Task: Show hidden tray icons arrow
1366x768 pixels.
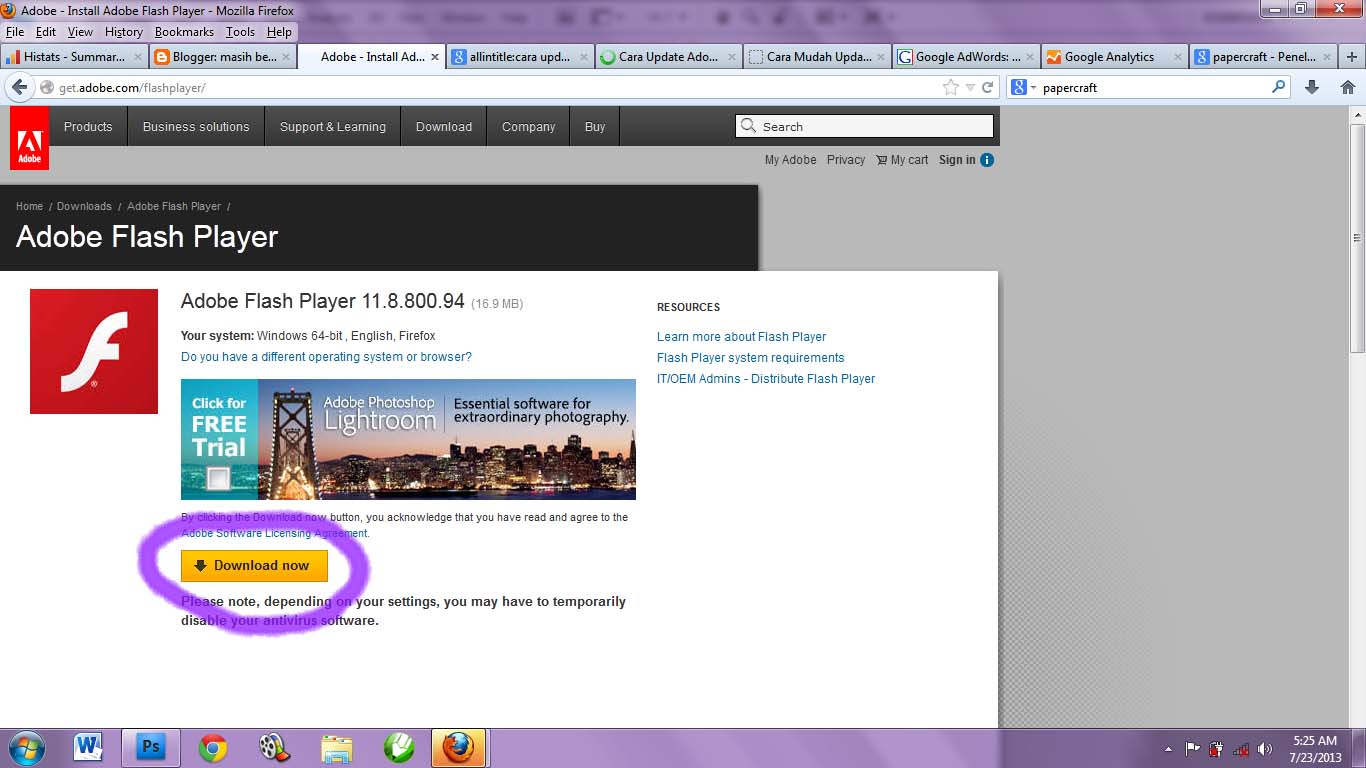Action: (x=1168, y=748)
